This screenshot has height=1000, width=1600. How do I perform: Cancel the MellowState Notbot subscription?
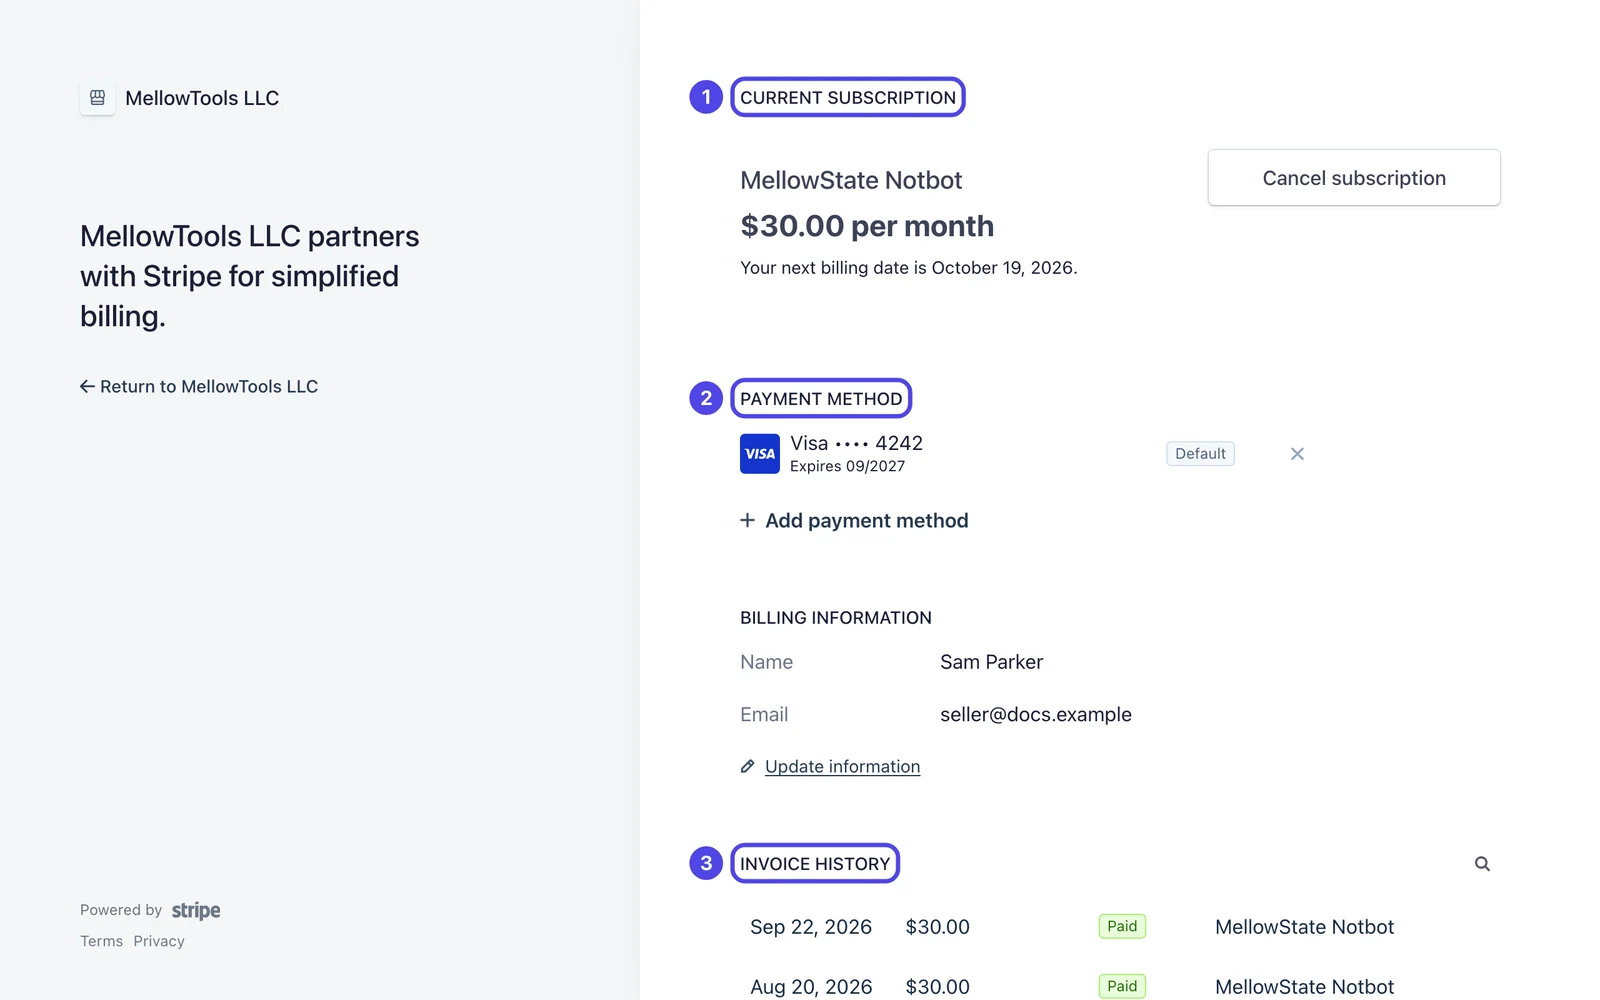(x=1354, y=178)
